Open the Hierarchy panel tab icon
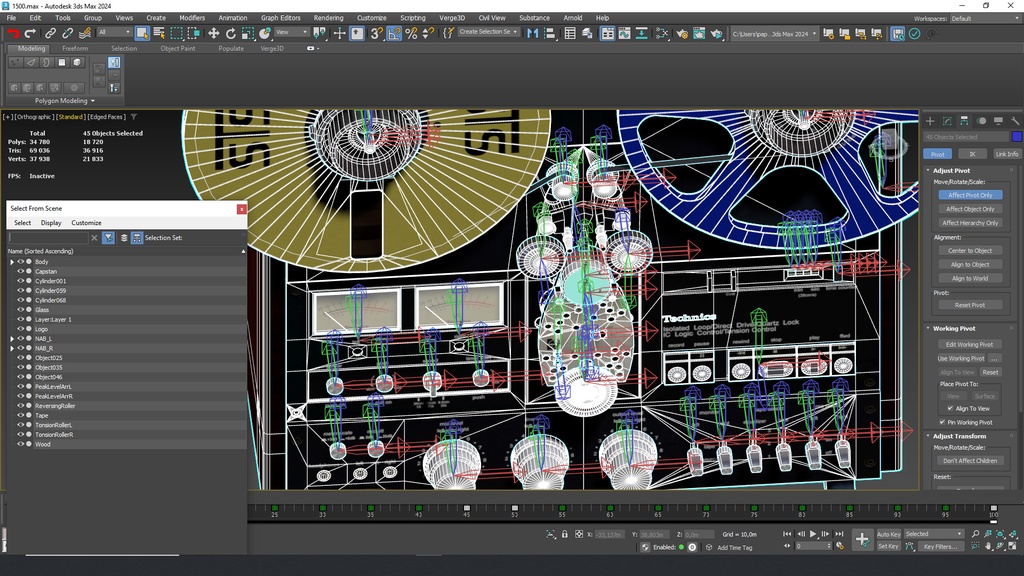 pyautogui.click(x=964, y=121)
